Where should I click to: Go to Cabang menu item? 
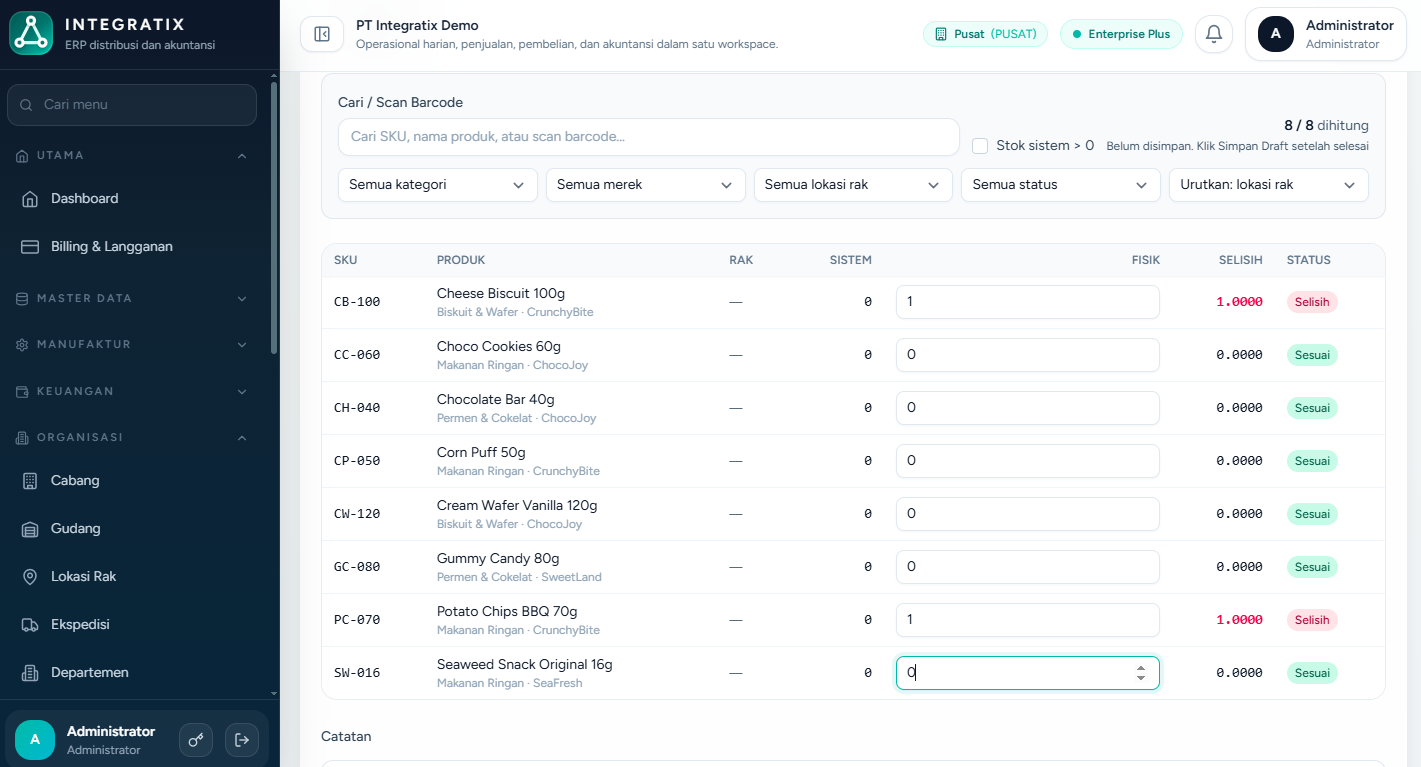(132, 481)
